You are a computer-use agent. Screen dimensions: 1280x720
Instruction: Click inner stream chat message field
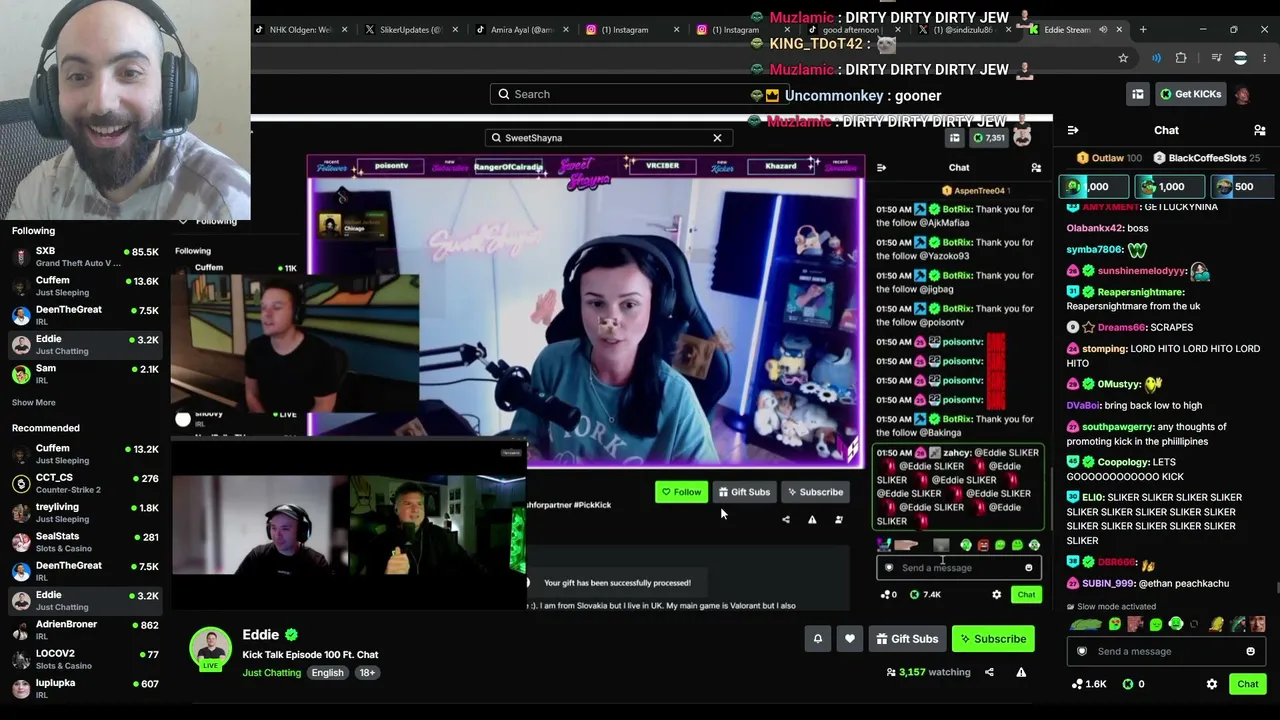[x=959, y=568]
